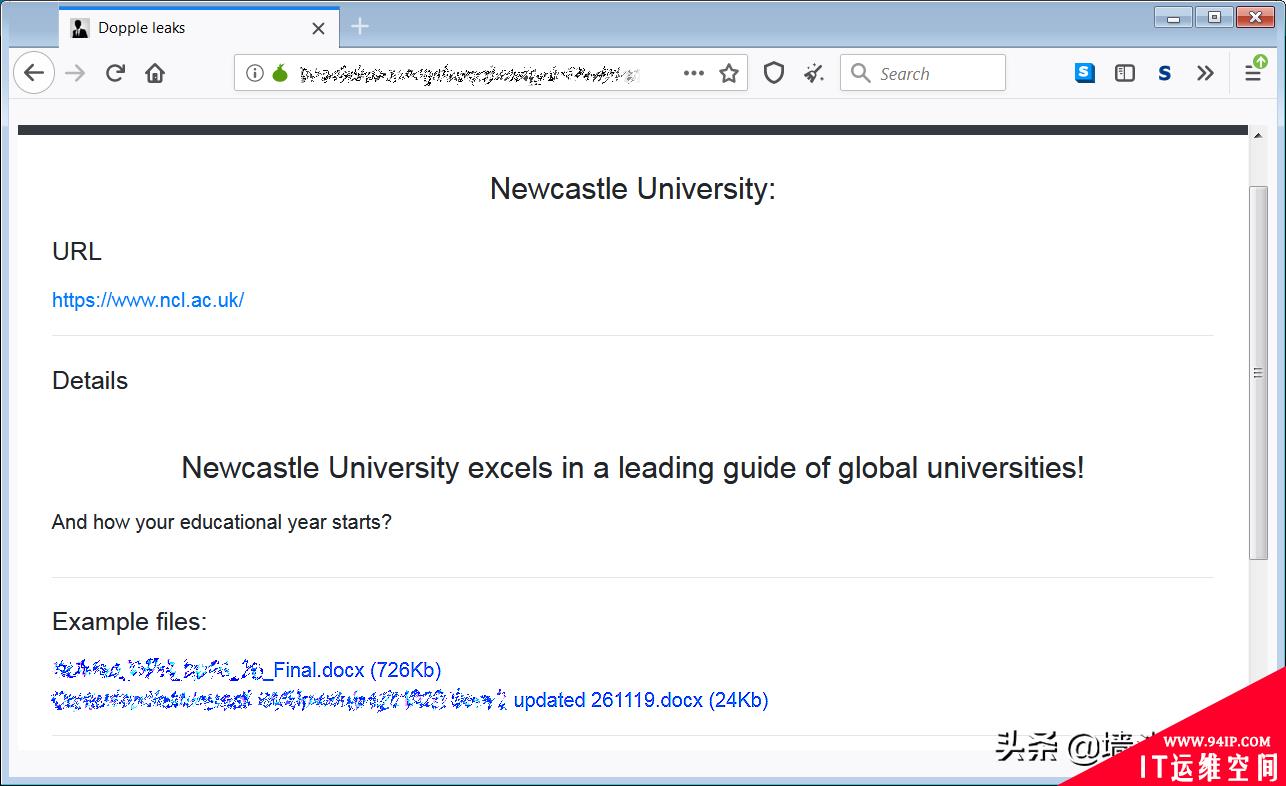Screen dimensions: 1286x786
Task: Expand the toolbar overflow chevrons
Action: click(x=1205, y=73)
